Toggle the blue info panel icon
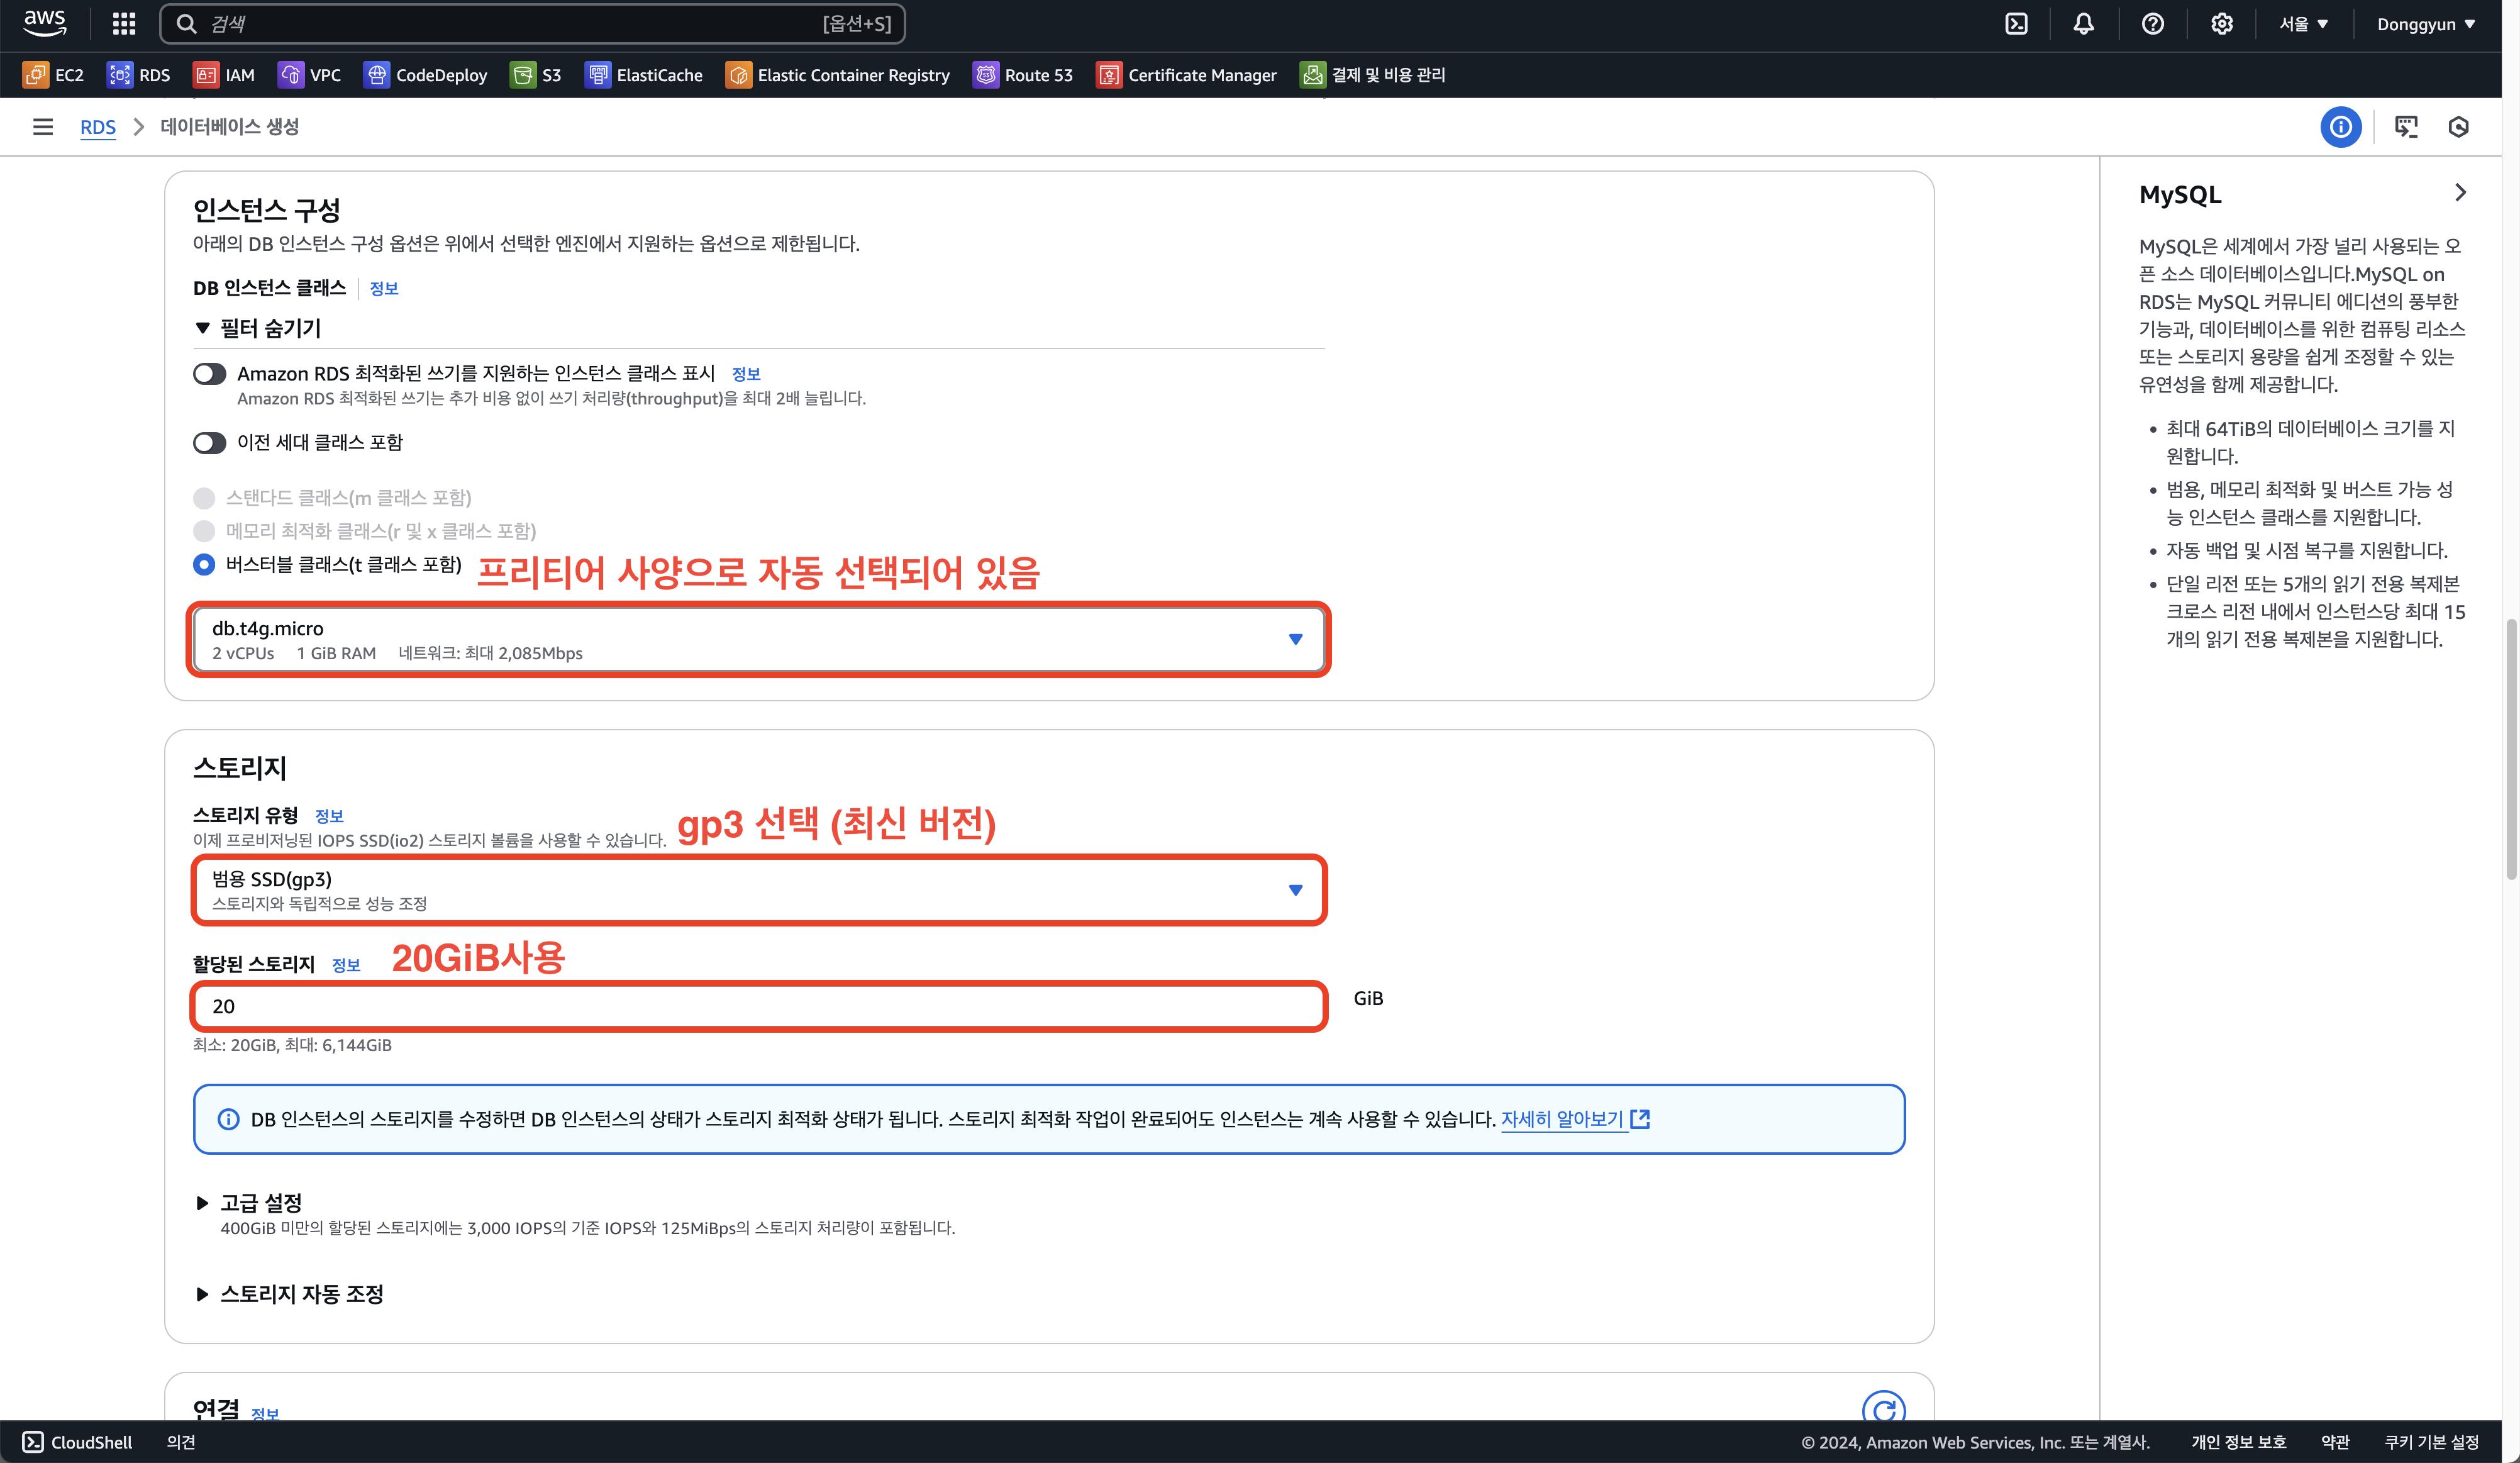Screen dimensions: 2520x1463 (2340, 127)
